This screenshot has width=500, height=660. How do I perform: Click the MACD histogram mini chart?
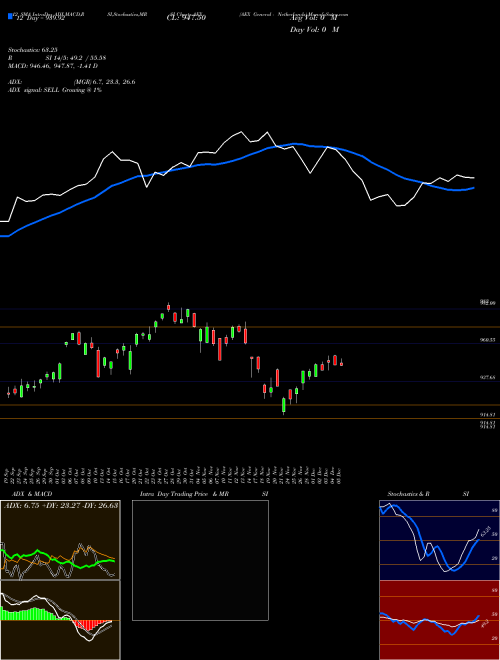(x=60, y=620)
